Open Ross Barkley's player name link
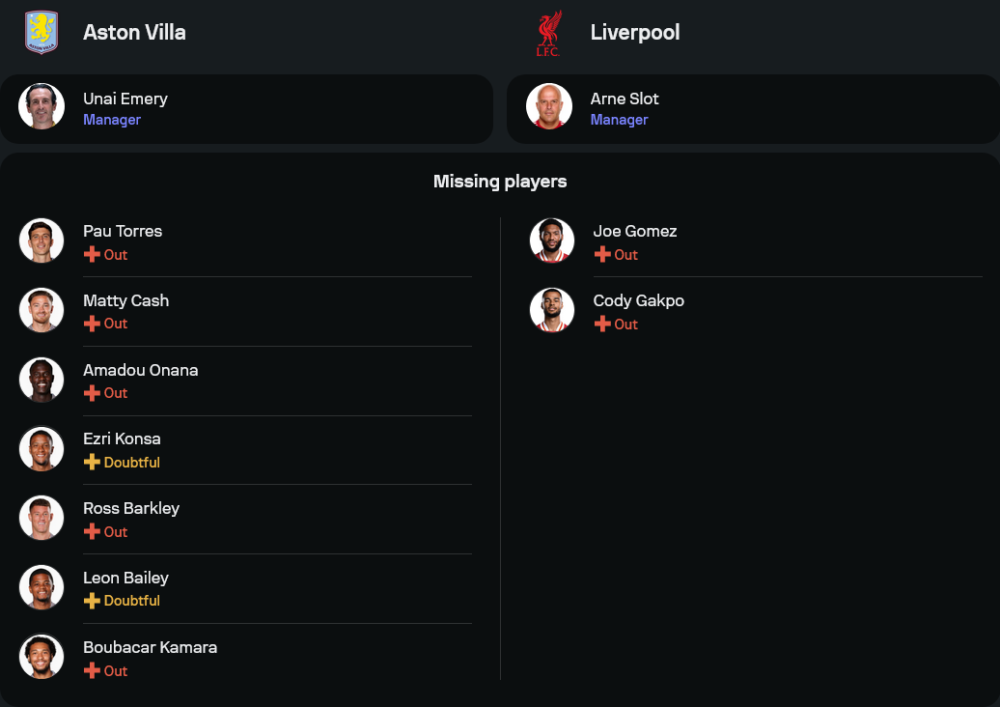 tap(131, 508)
